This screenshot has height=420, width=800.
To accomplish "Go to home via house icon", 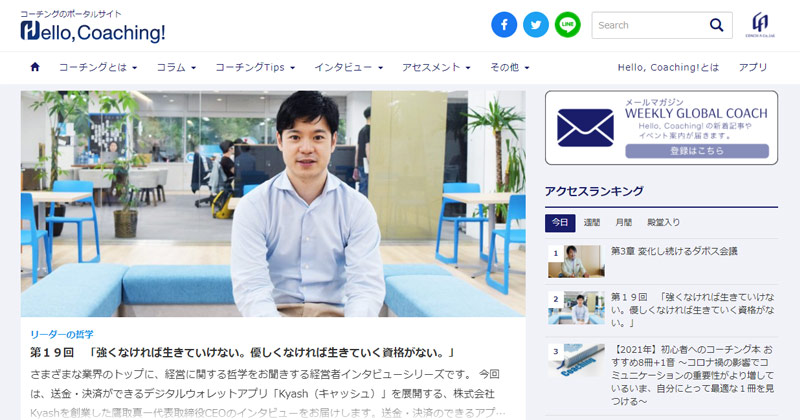I will [x=35, y=67].
